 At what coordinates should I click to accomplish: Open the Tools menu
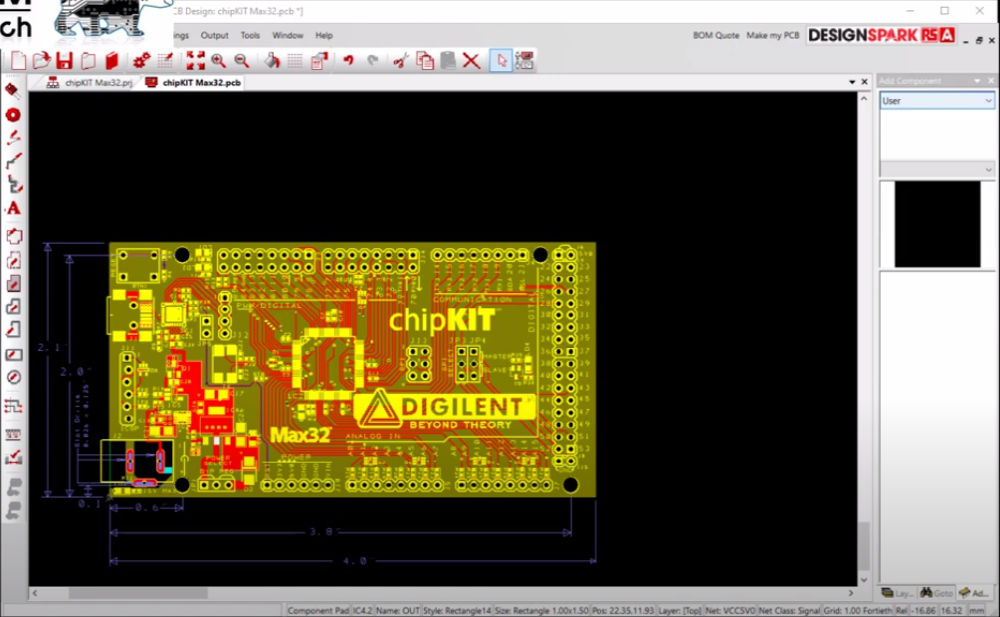(x=250, y=35)
